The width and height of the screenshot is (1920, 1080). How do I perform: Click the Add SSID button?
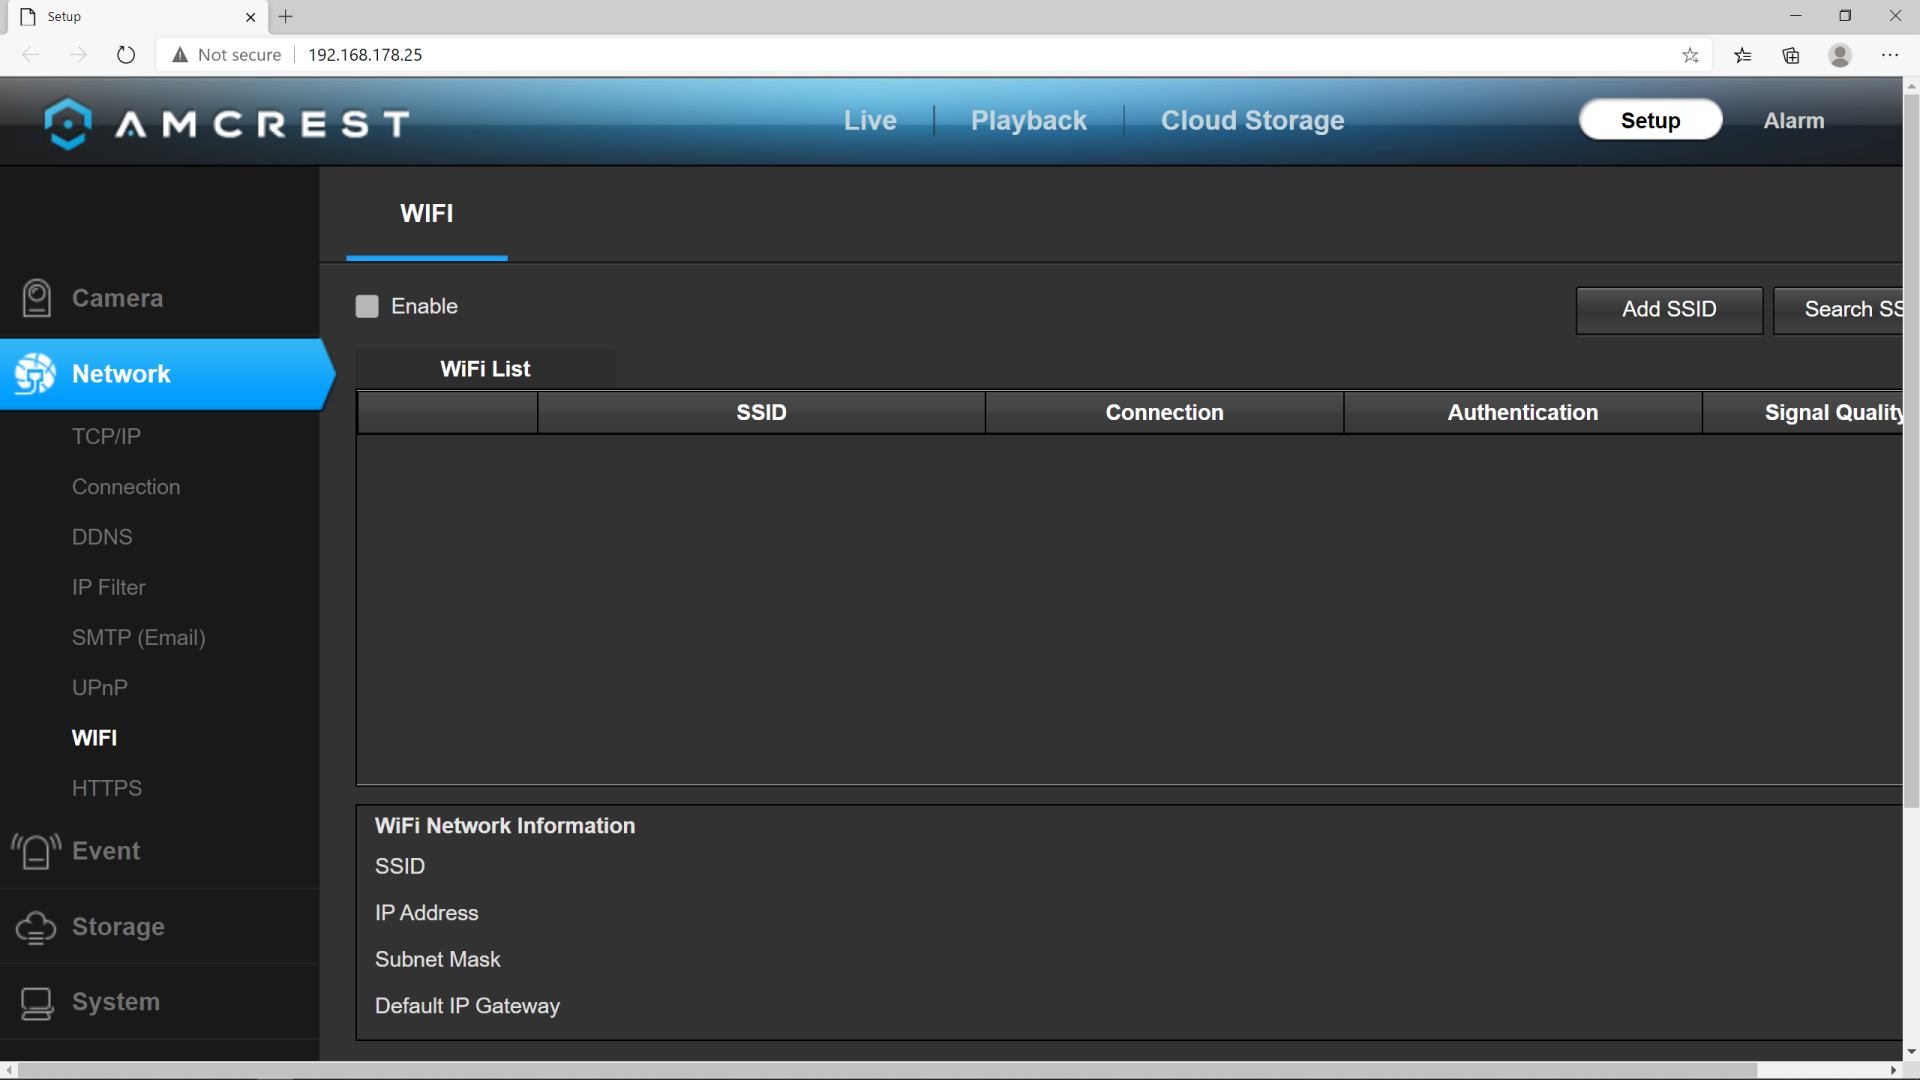pyautogui.click(x=1669, y=310)
